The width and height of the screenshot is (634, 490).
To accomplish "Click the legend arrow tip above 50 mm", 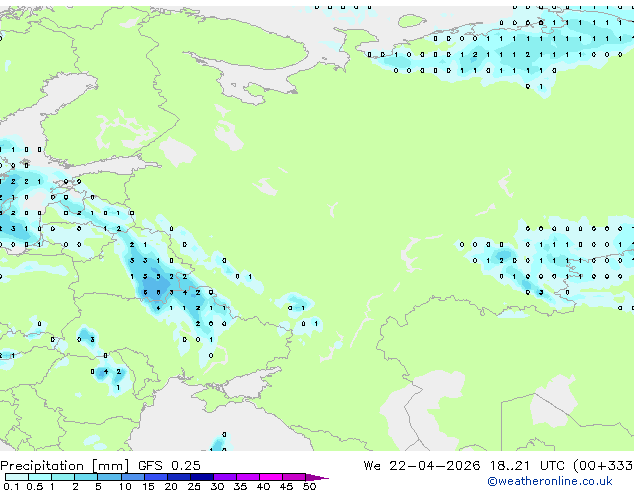I will pyautogui.click(x=317, y=477).
